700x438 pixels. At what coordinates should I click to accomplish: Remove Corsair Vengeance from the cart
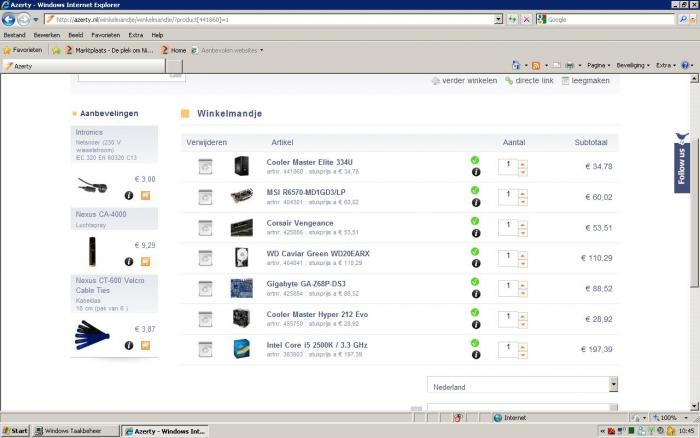coord(204,227)
